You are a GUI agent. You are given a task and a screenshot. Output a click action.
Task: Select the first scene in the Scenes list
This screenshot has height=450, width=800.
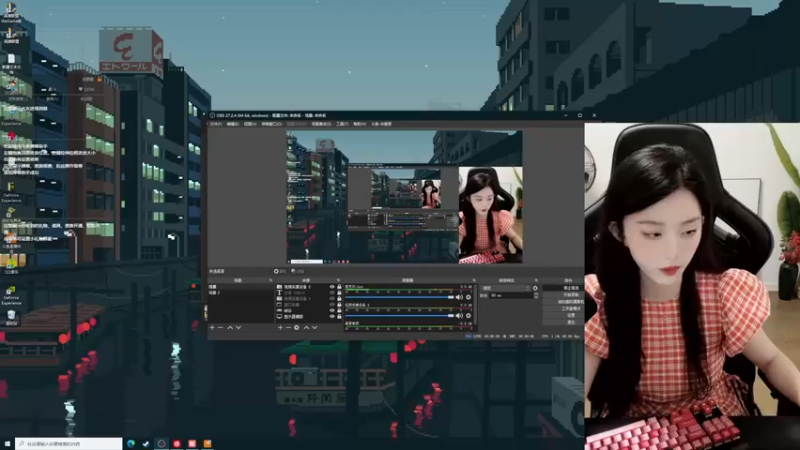(241, 287)
